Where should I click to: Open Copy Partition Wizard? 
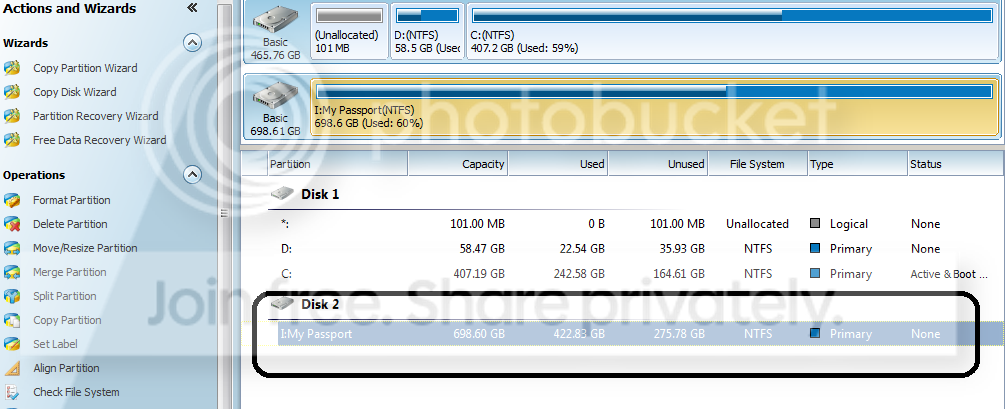(85, 68)
